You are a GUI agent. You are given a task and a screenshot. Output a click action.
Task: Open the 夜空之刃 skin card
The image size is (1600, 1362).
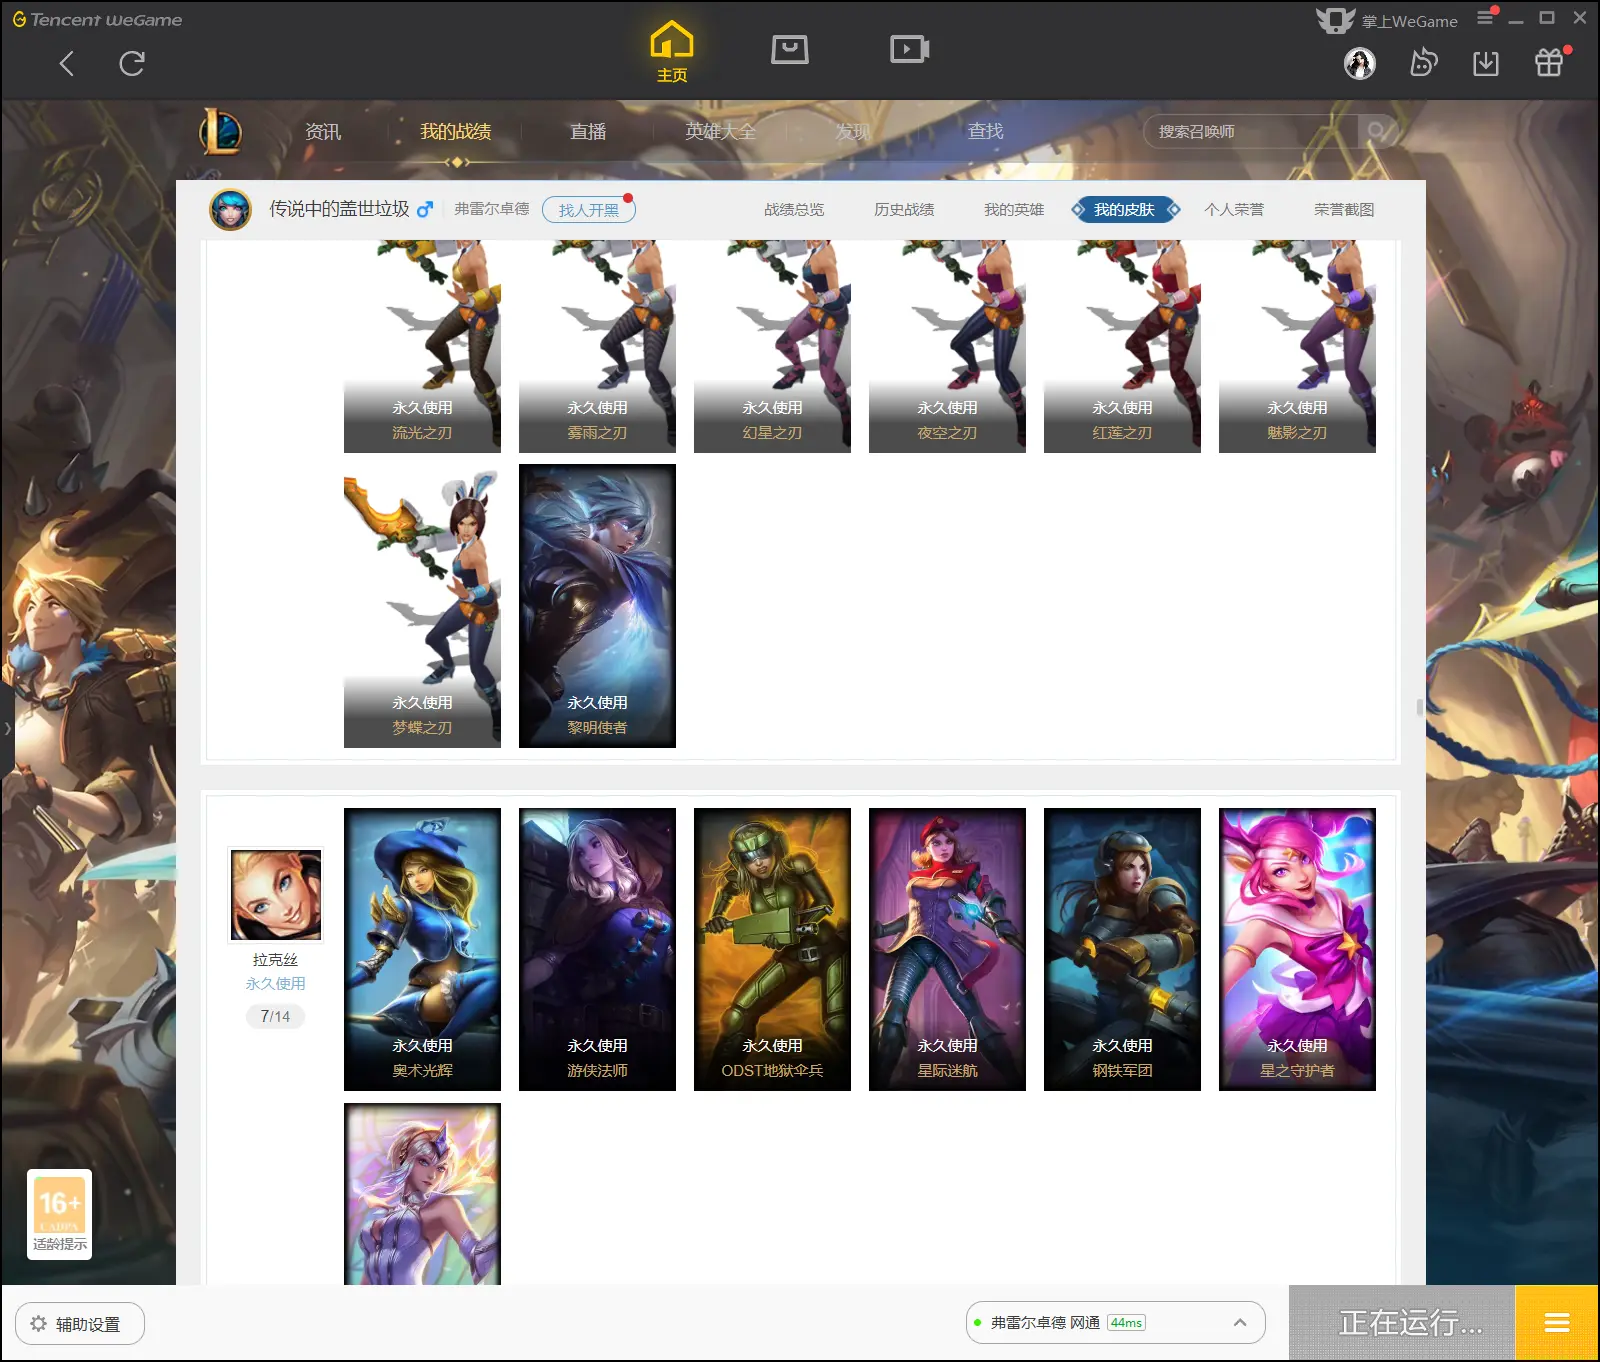(947, 346)
